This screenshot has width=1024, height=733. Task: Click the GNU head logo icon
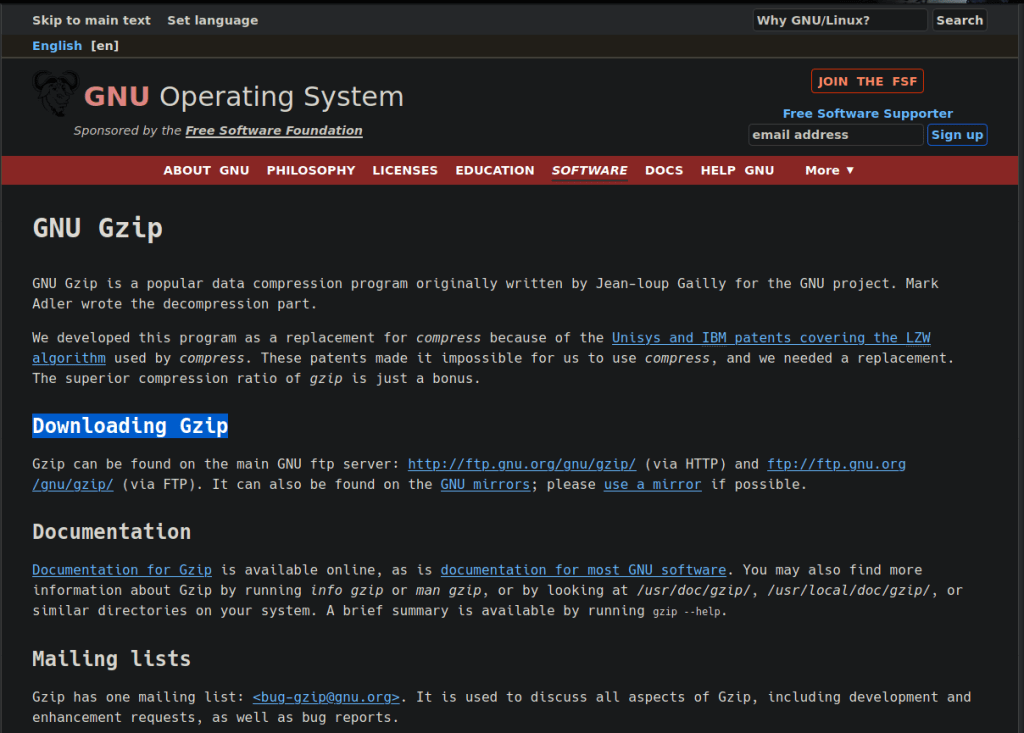coord(53,95)
